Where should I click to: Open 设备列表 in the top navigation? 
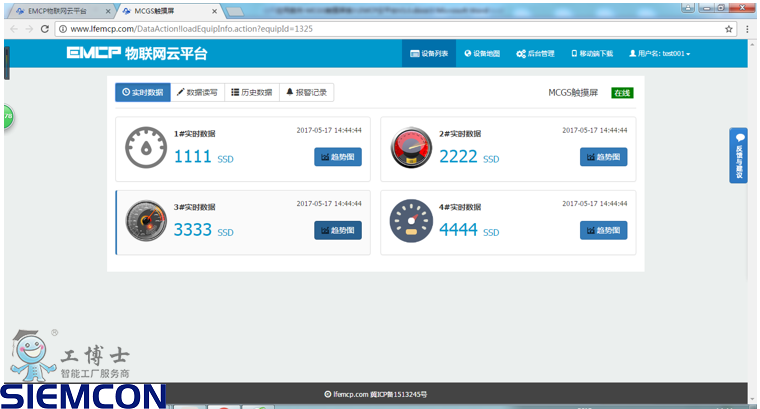(429, 53)
